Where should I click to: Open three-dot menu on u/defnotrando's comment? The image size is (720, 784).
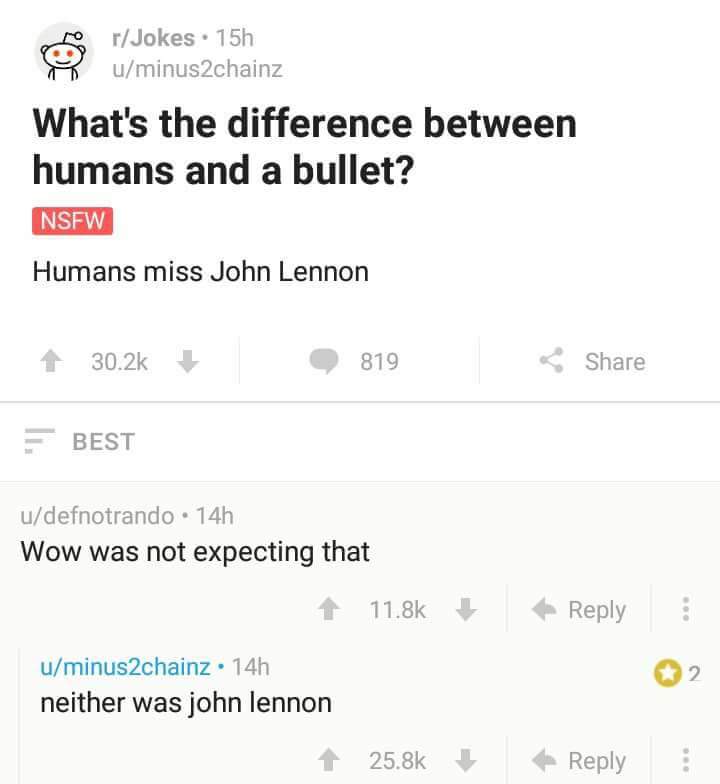(x=686, y=609)
